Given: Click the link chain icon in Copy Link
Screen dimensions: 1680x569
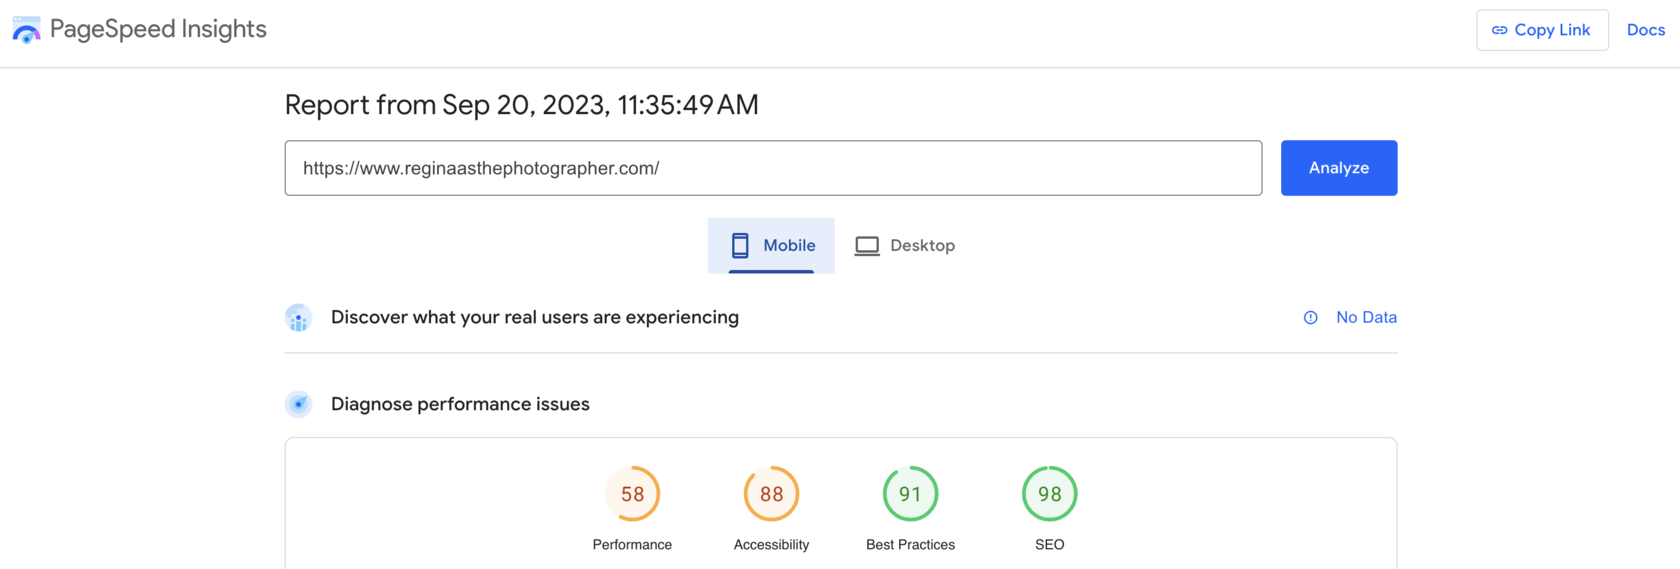Looking at the screenshot, I should [1499, 30].
